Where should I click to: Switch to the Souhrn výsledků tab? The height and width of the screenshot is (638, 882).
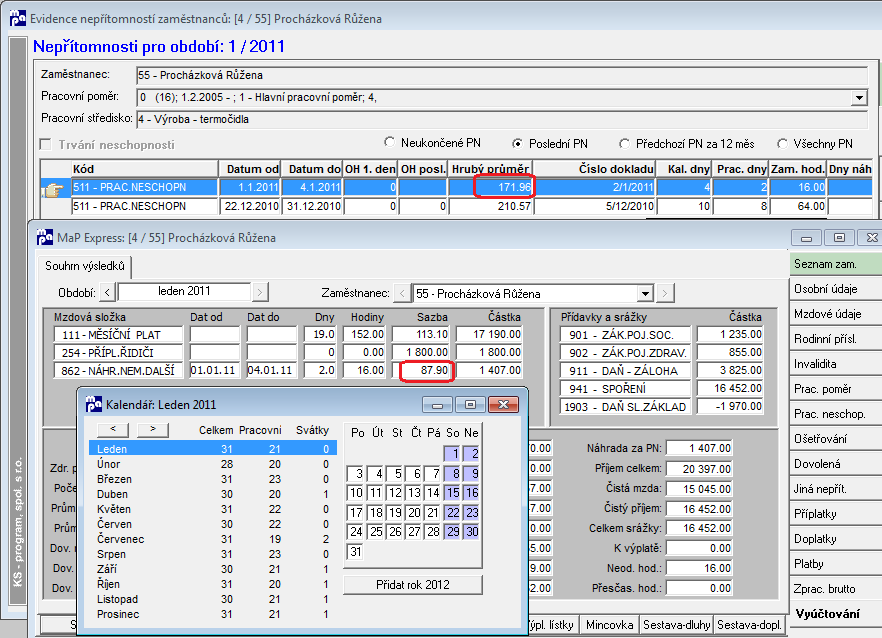click(85, 266)
